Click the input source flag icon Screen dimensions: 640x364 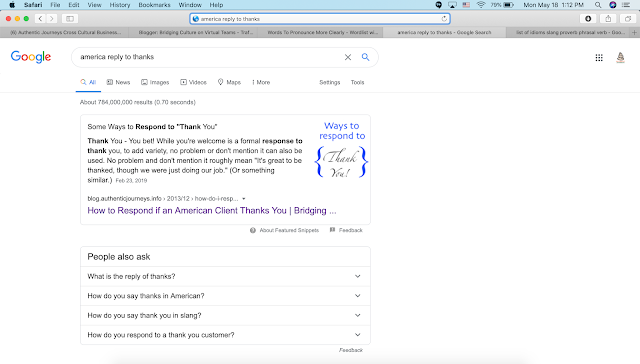pos(466,5)
